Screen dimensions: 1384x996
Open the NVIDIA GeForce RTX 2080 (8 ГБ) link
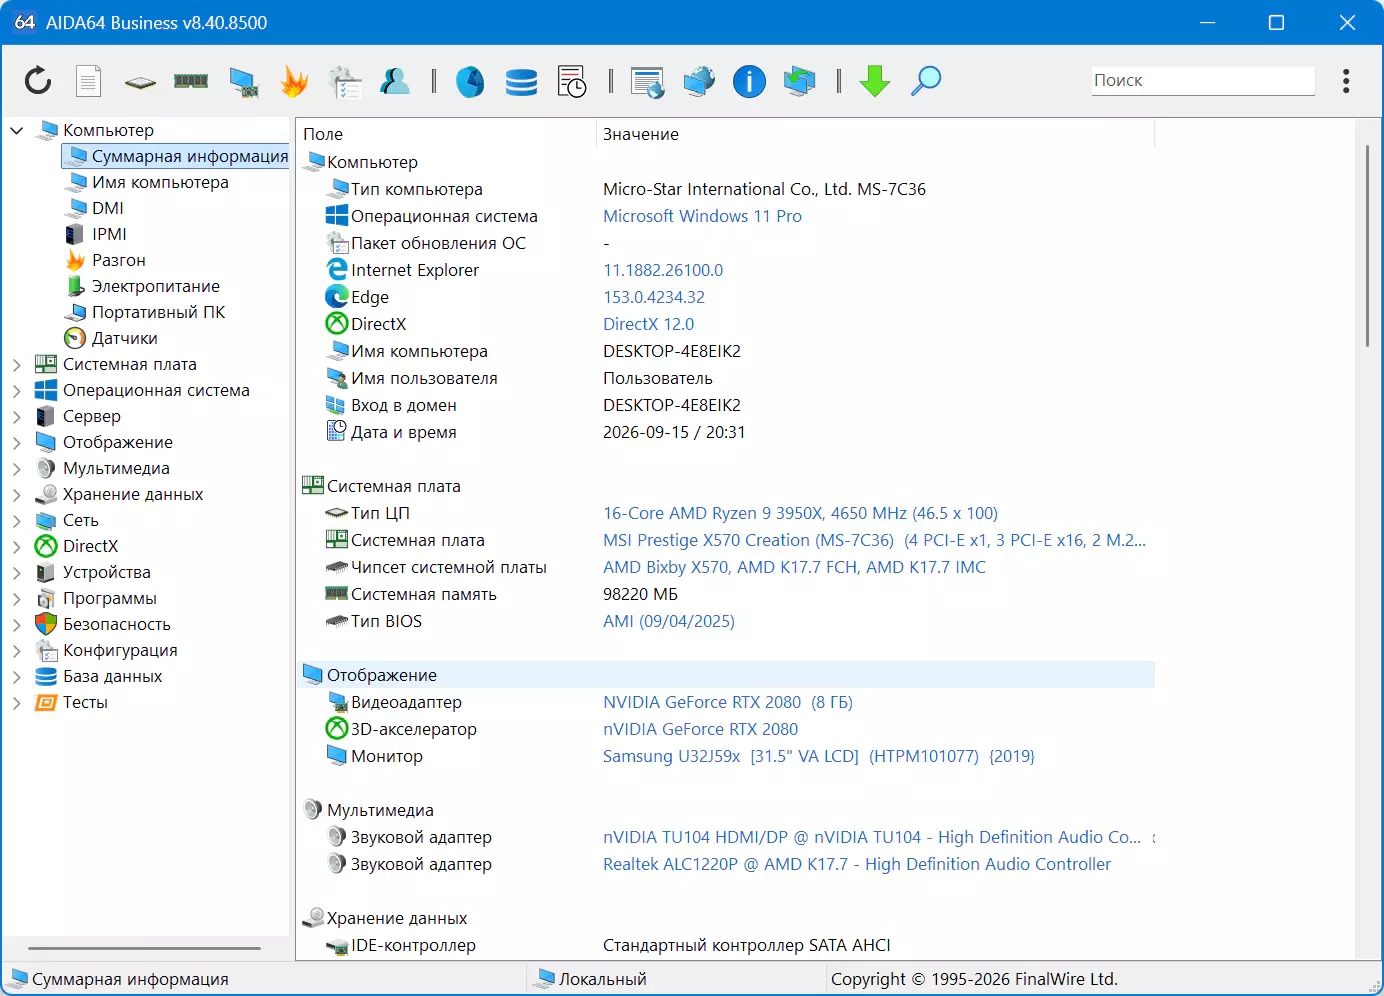(x=728, y=702)
